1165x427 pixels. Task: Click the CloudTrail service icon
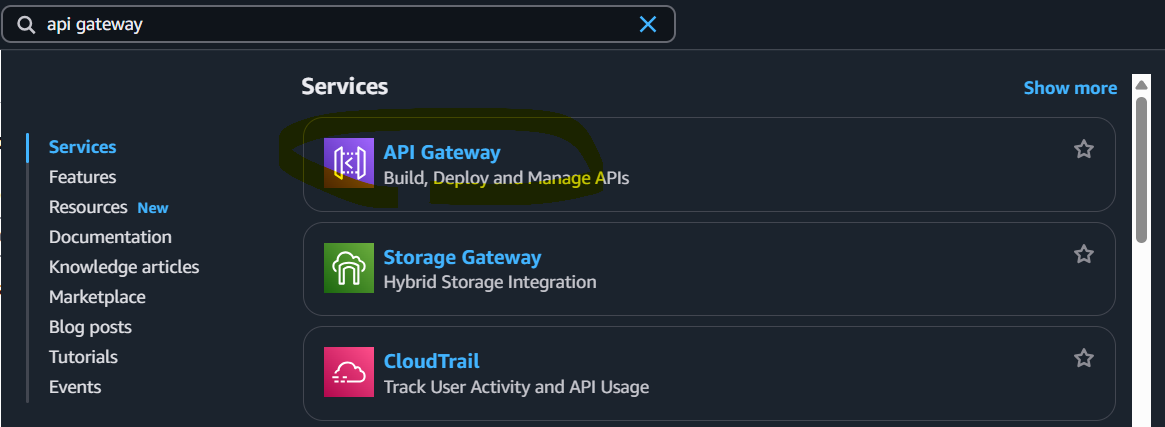pos(348,372)
